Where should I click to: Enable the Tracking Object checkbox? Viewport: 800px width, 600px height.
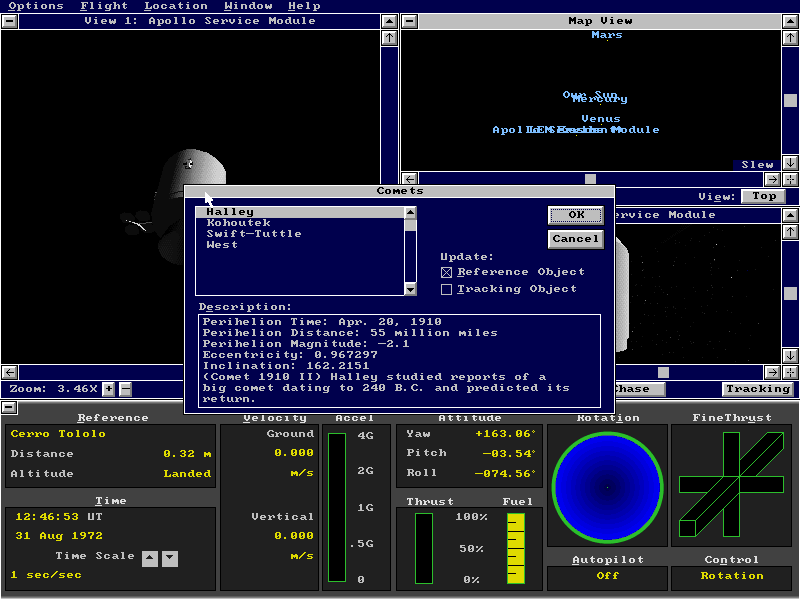[x=509, y=289]
